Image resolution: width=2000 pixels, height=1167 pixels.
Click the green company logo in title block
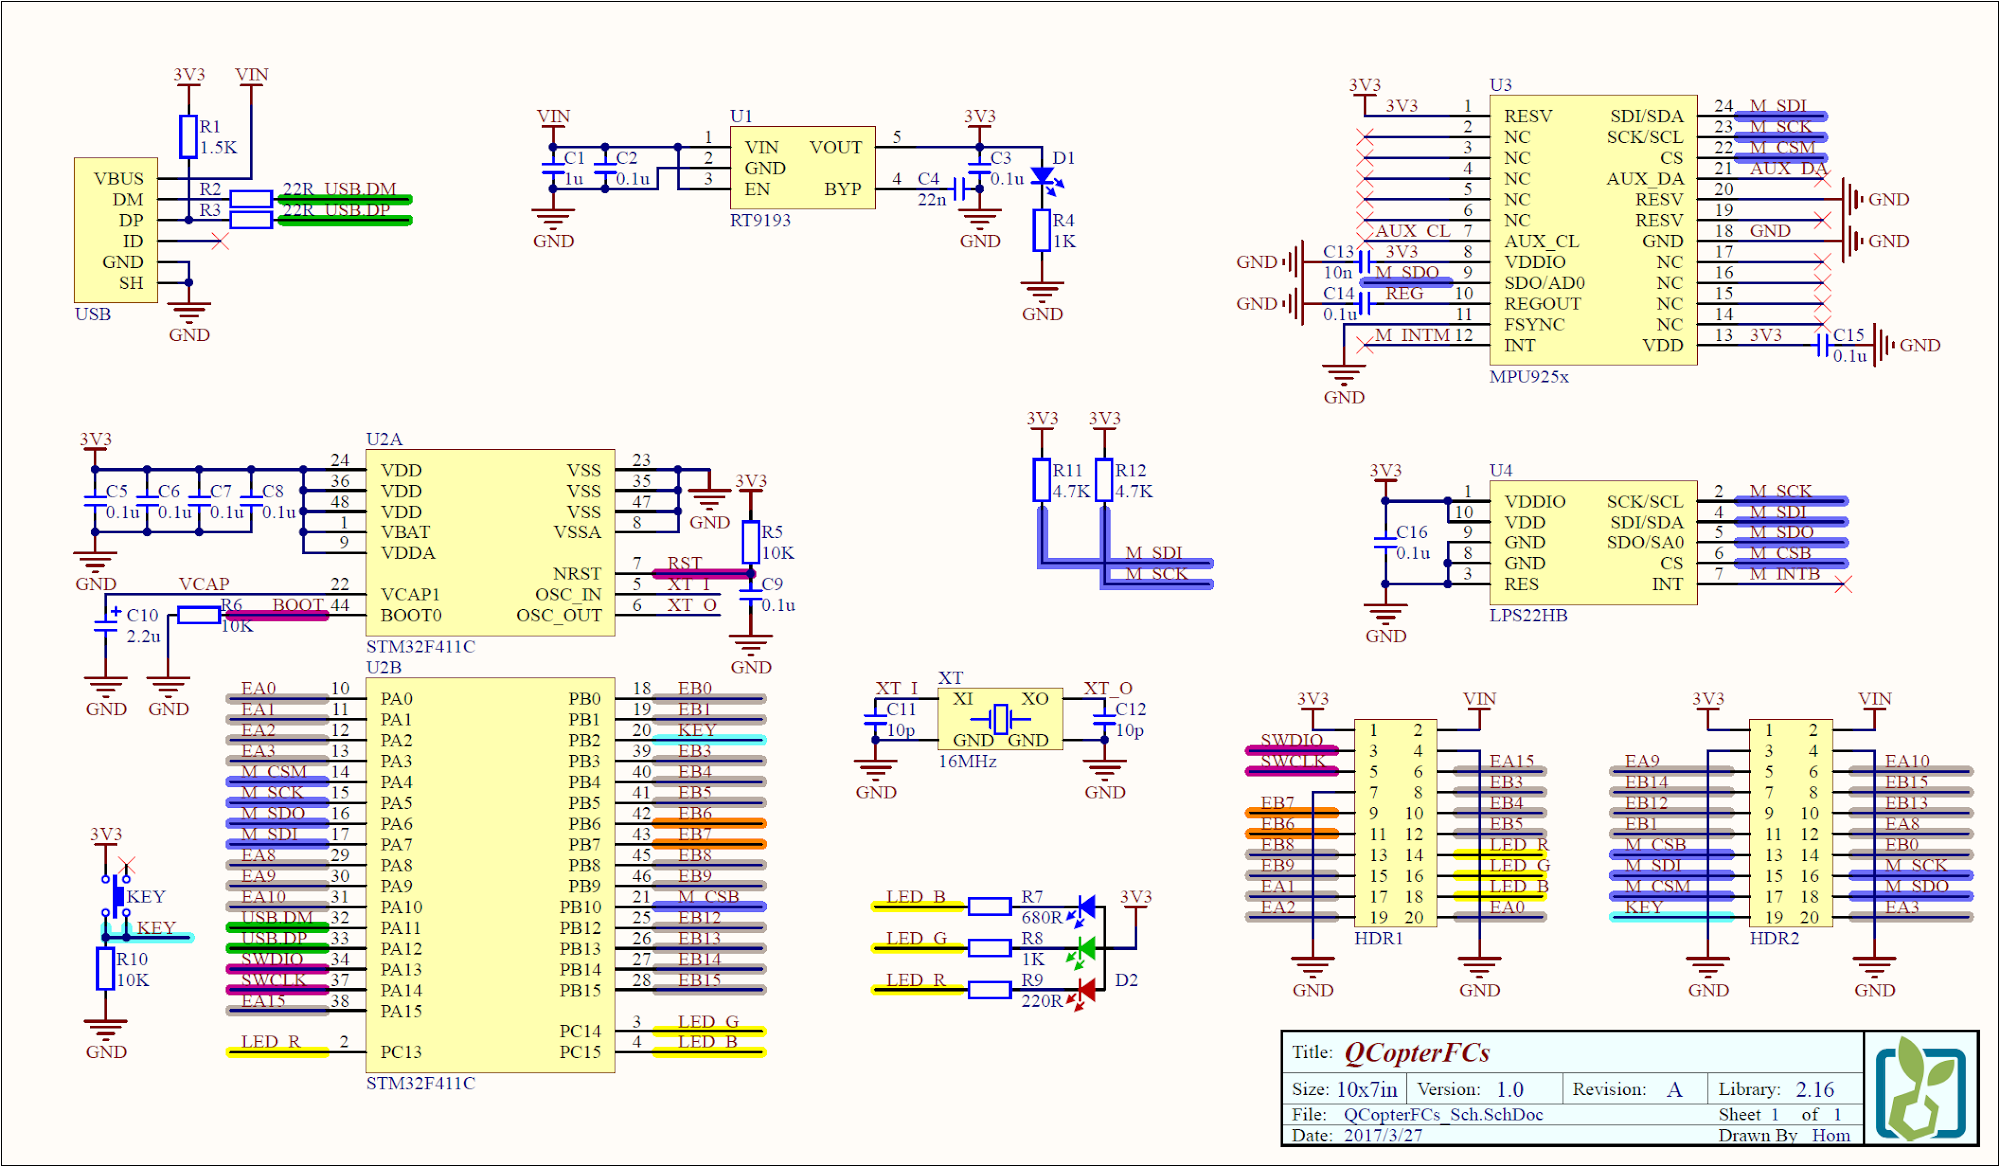coord(1920,1090)
